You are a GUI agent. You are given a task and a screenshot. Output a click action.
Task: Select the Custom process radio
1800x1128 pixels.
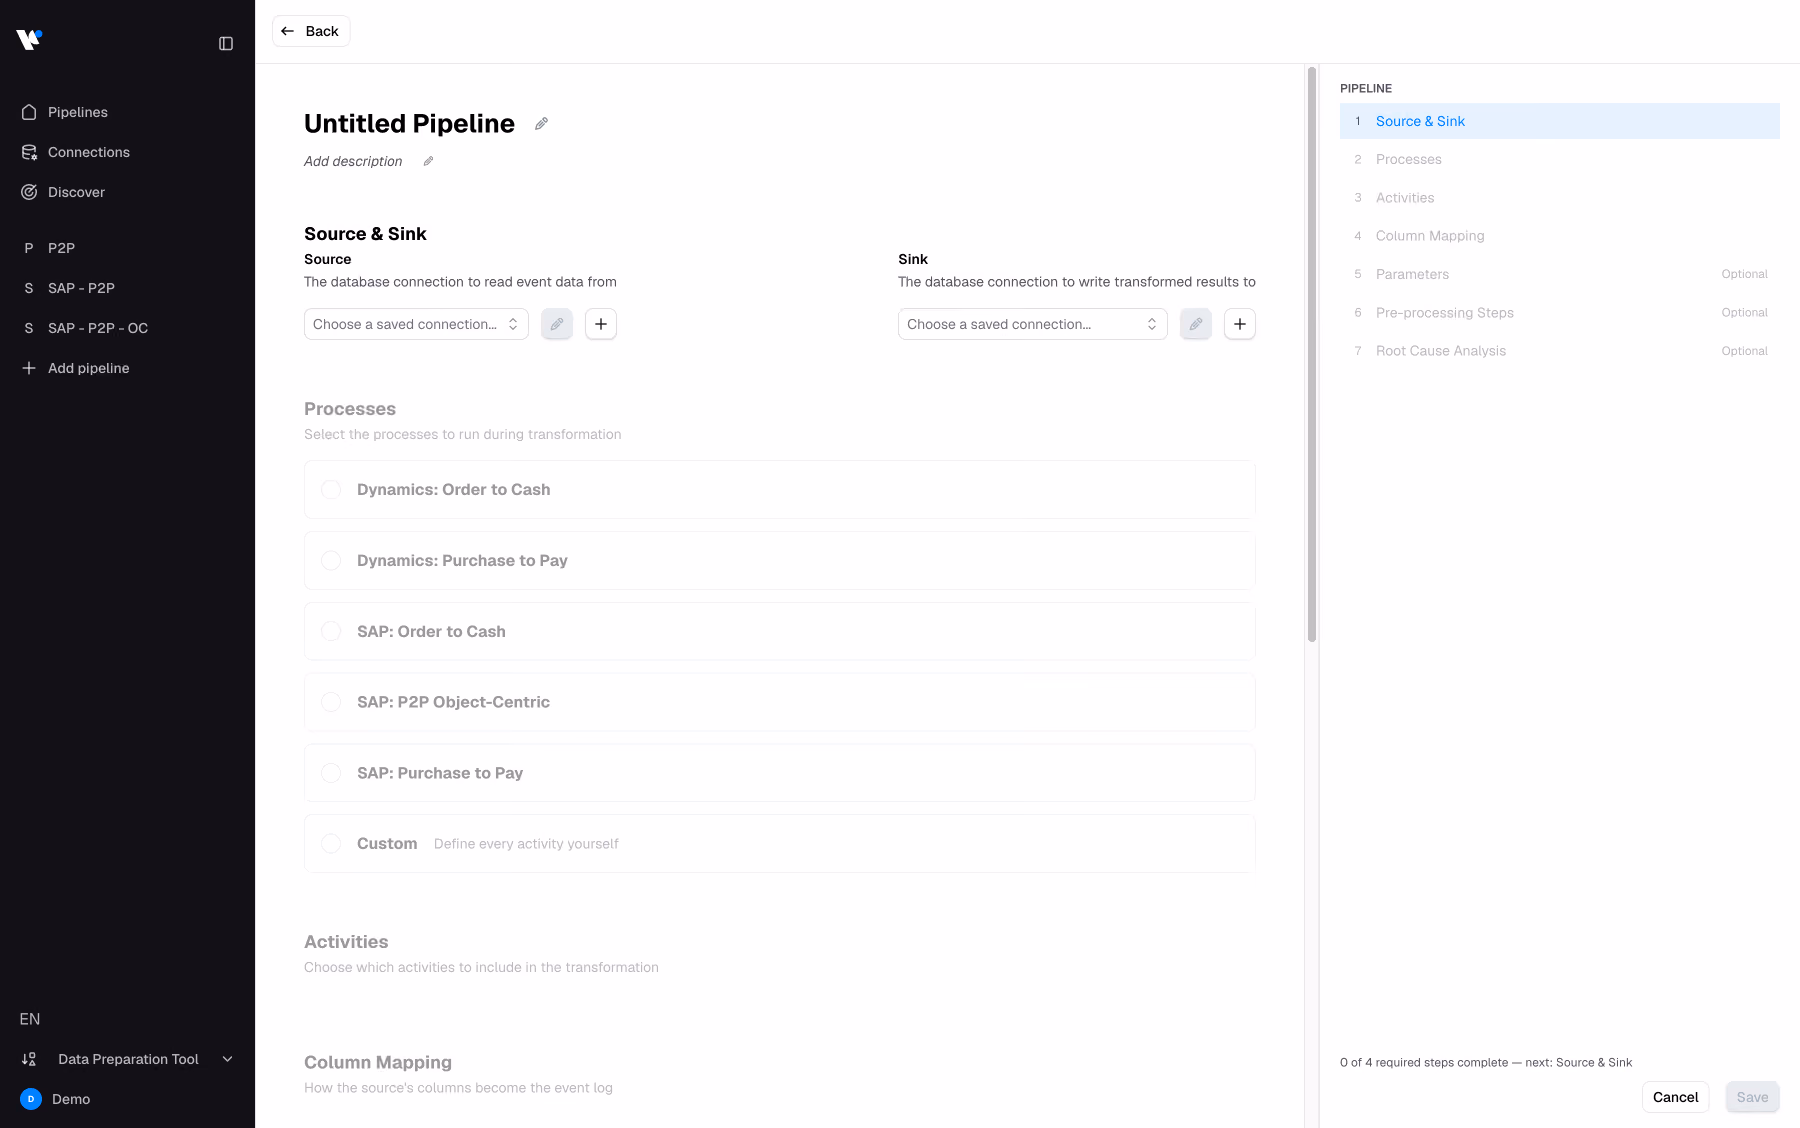coord(331,844)
